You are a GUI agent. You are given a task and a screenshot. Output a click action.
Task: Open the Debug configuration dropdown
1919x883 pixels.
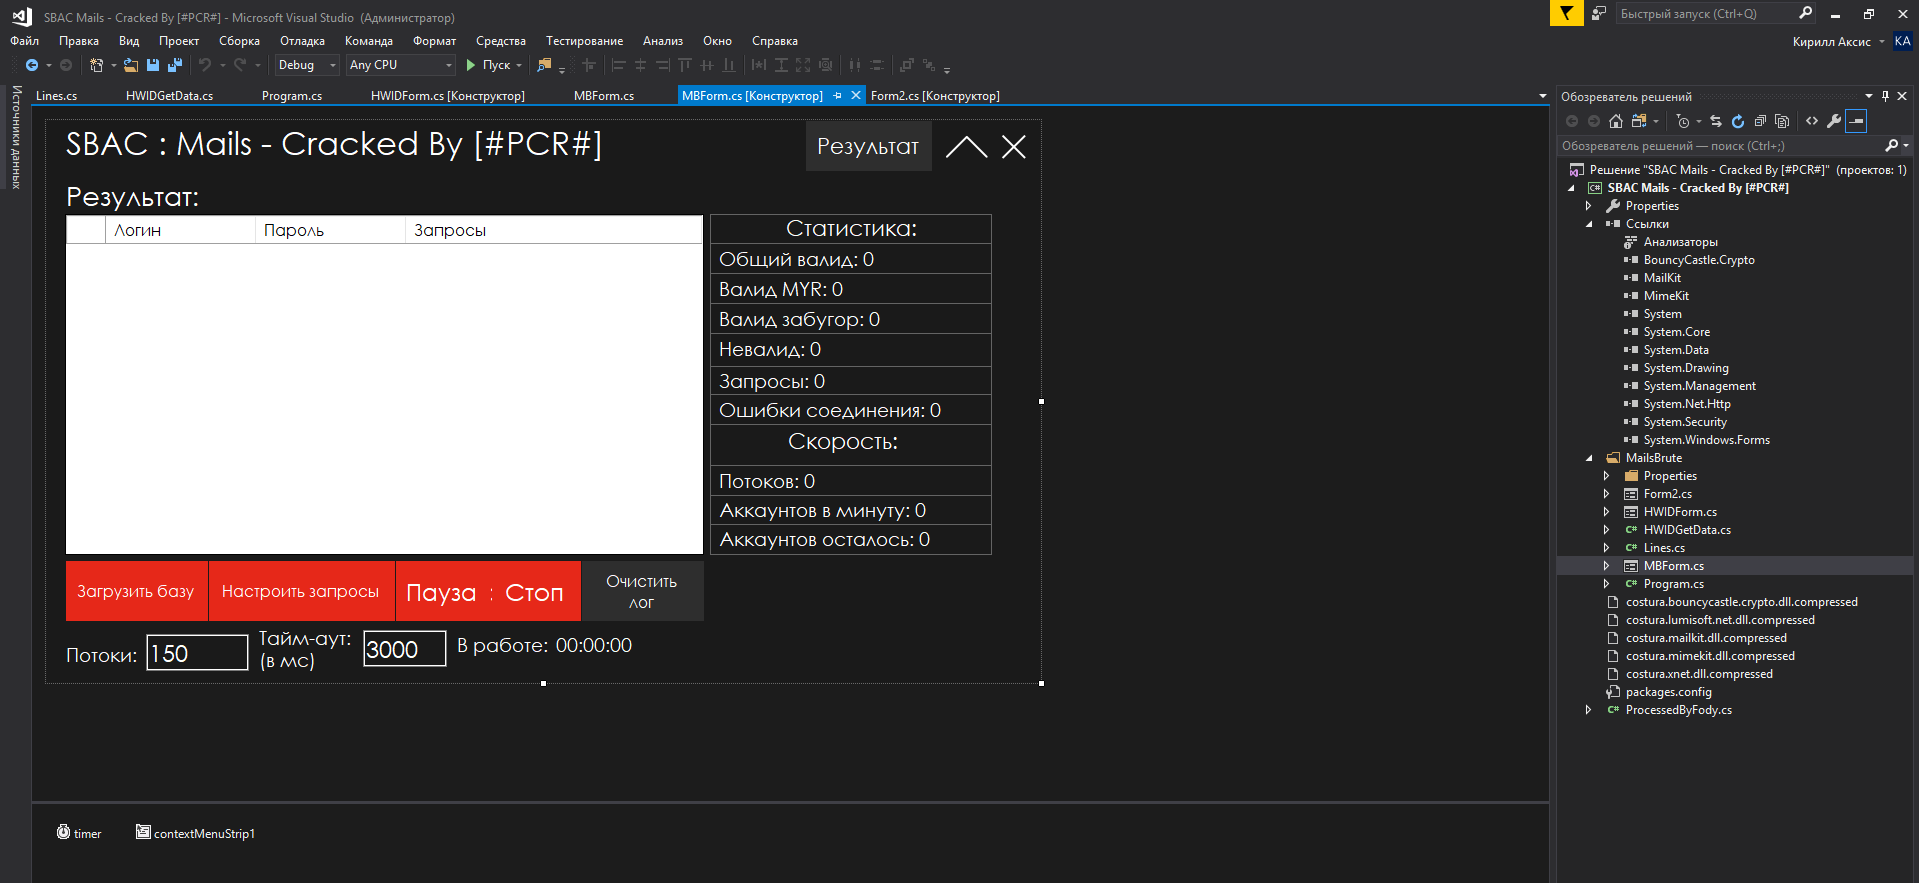click(333, 65)
